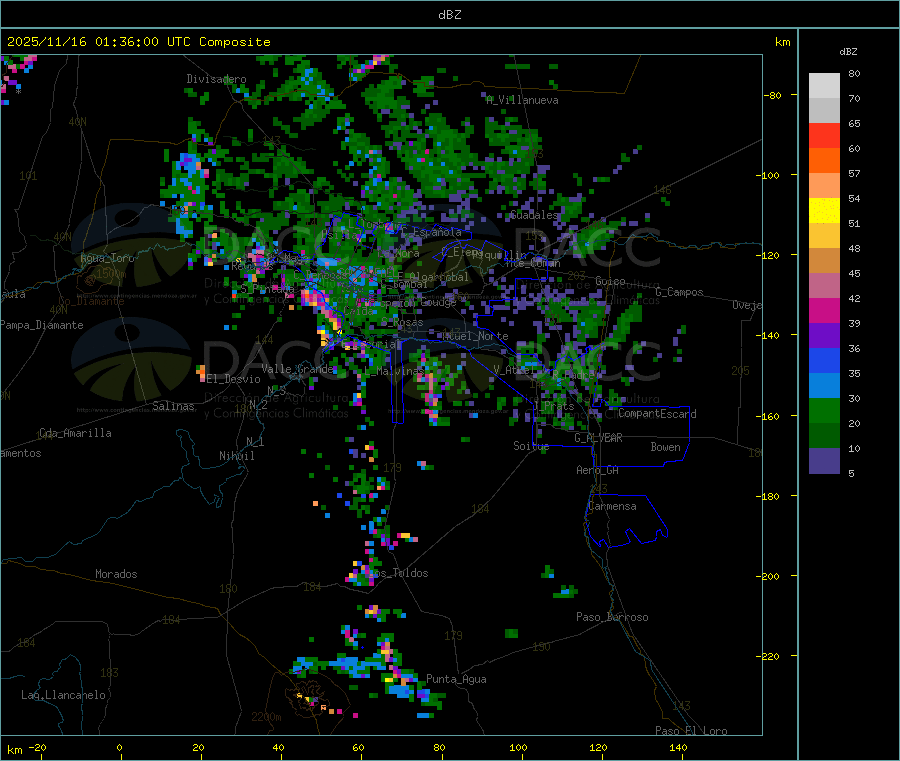Click the Goico map label
The width and height of the screenshot is (900, 761).
(610, 281)
